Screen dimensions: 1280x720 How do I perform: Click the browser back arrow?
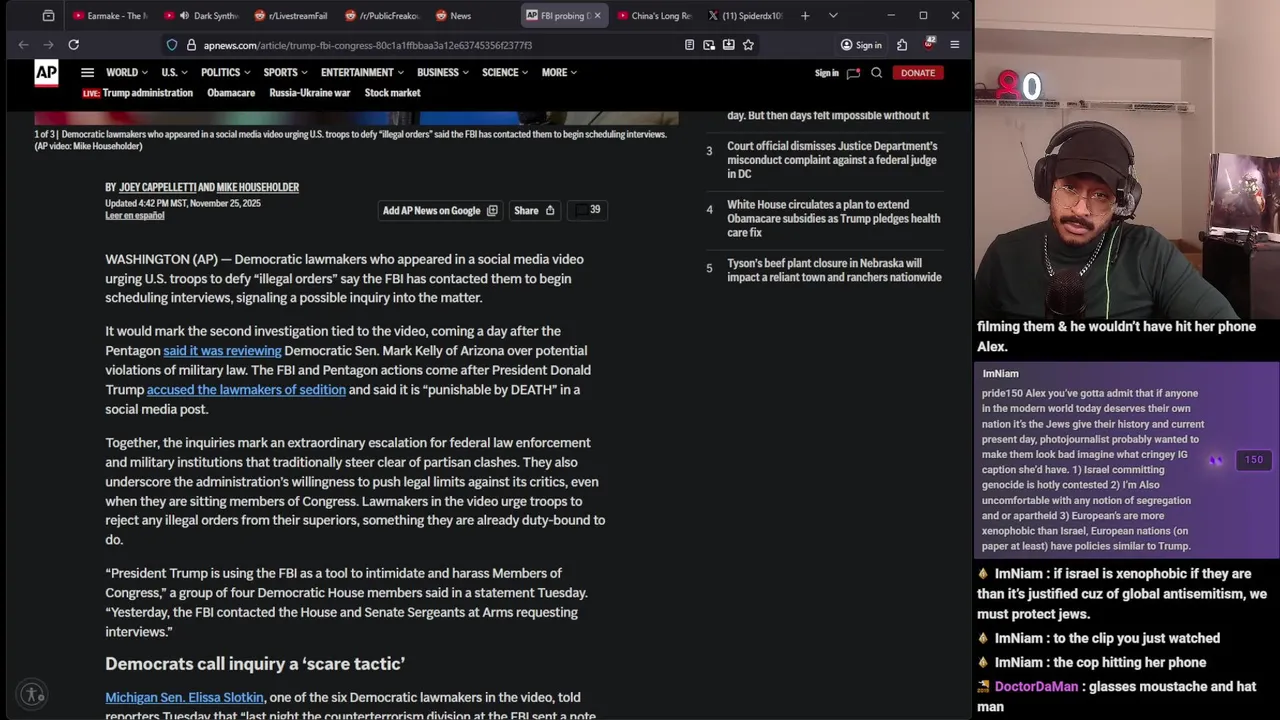coord(23,44)
